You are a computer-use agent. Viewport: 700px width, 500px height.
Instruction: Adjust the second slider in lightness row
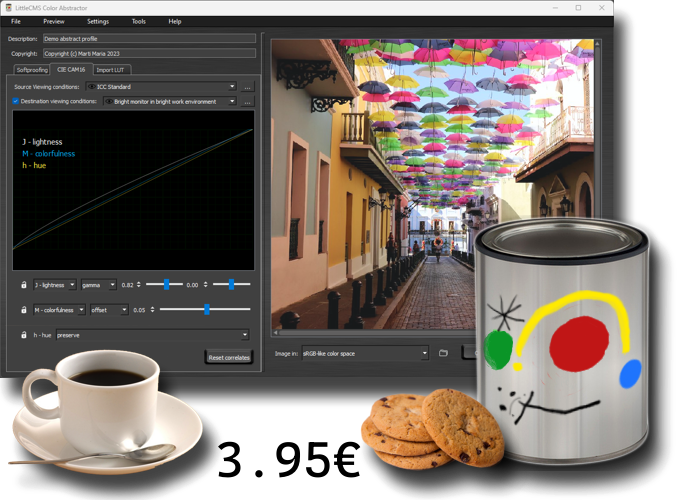click(x=231, y=284)
